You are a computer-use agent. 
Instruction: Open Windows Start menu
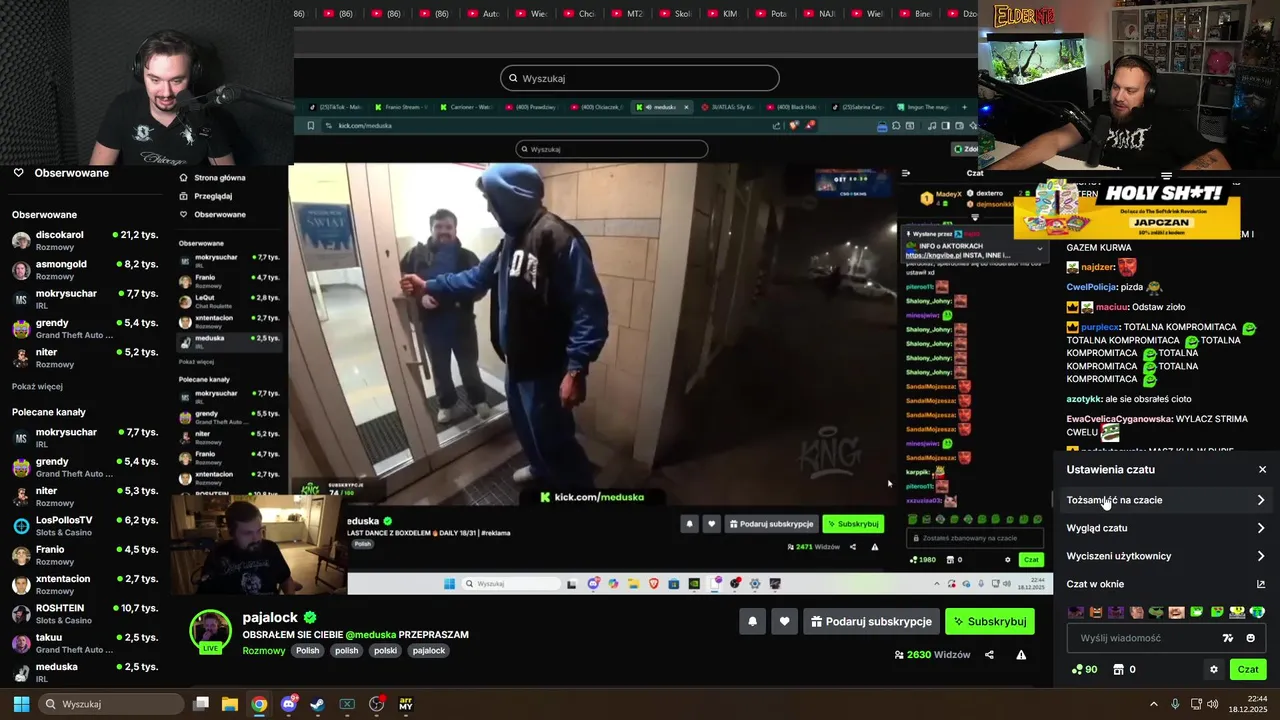point(21,704)
